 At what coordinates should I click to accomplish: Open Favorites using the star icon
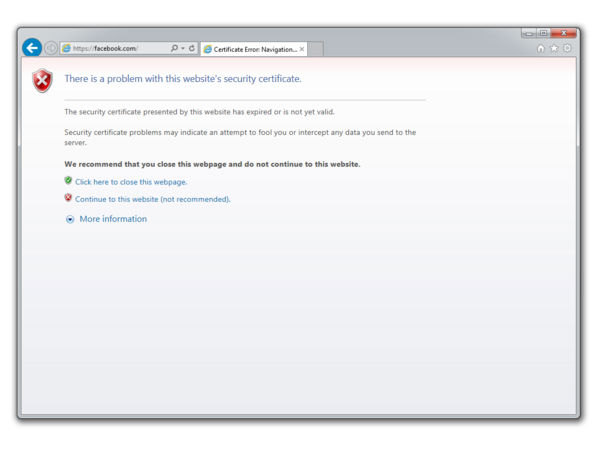[554, 48]
